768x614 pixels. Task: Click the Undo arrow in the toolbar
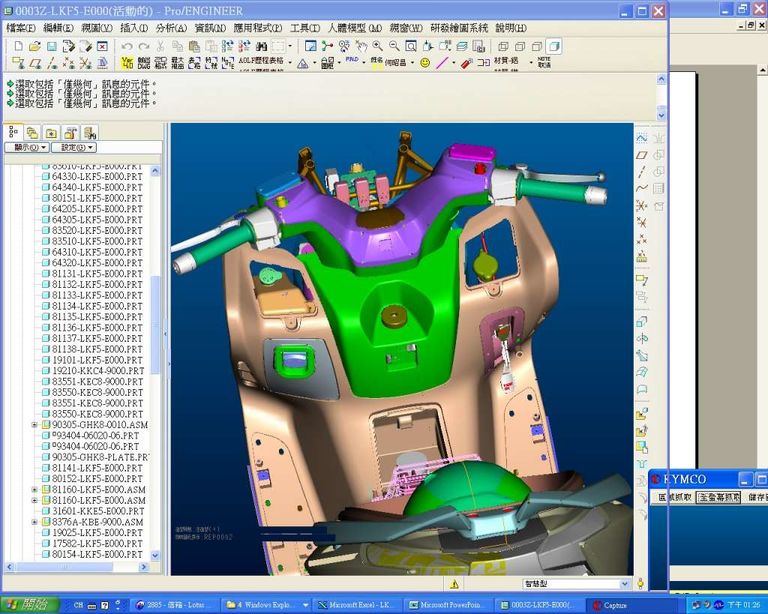pos(127,46)
